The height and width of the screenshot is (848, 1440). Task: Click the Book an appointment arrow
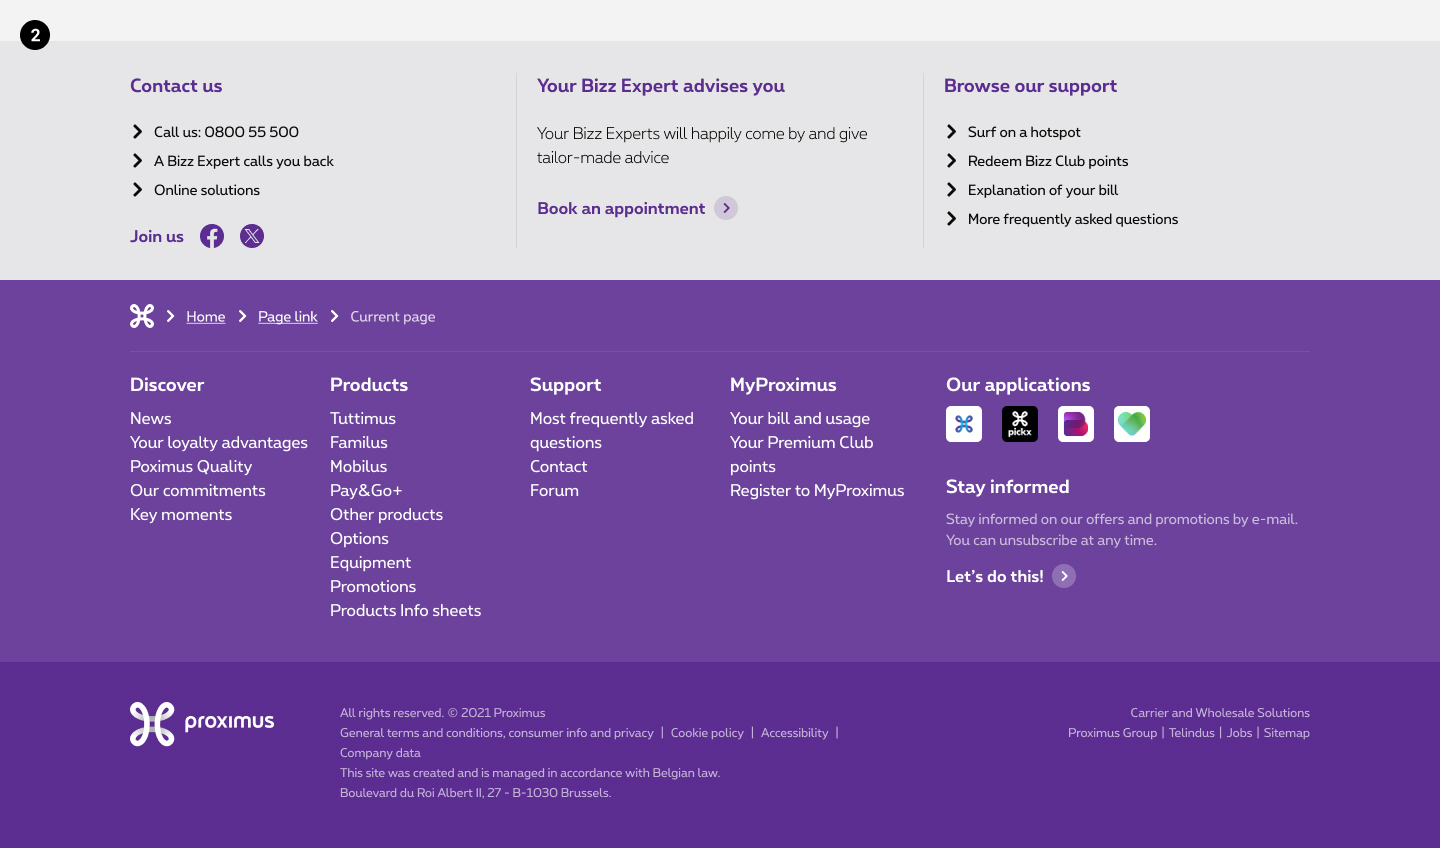(x=726, y=208)
